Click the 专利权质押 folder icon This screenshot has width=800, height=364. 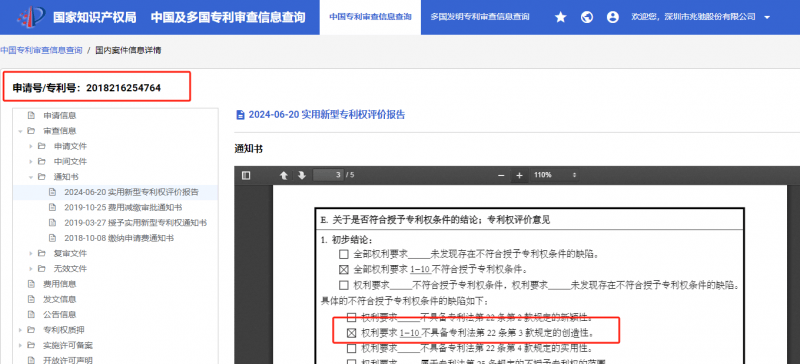pos(31,330)
